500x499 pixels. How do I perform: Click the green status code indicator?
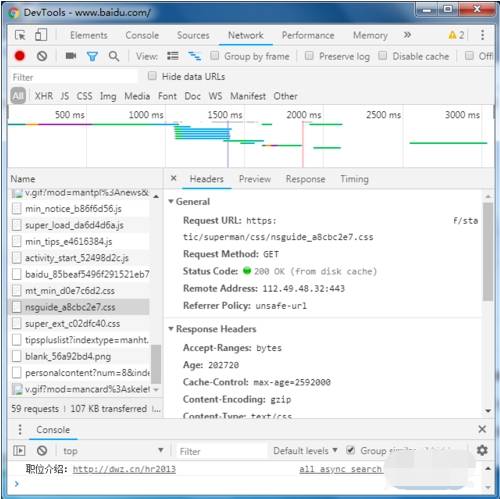click(247, 271)
